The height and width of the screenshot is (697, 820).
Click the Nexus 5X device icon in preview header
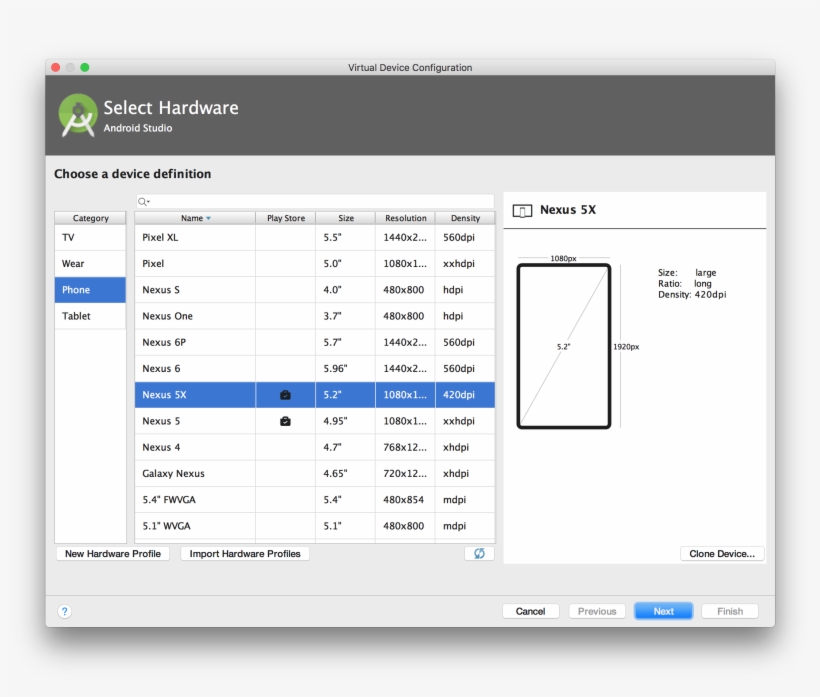[522, 210]
